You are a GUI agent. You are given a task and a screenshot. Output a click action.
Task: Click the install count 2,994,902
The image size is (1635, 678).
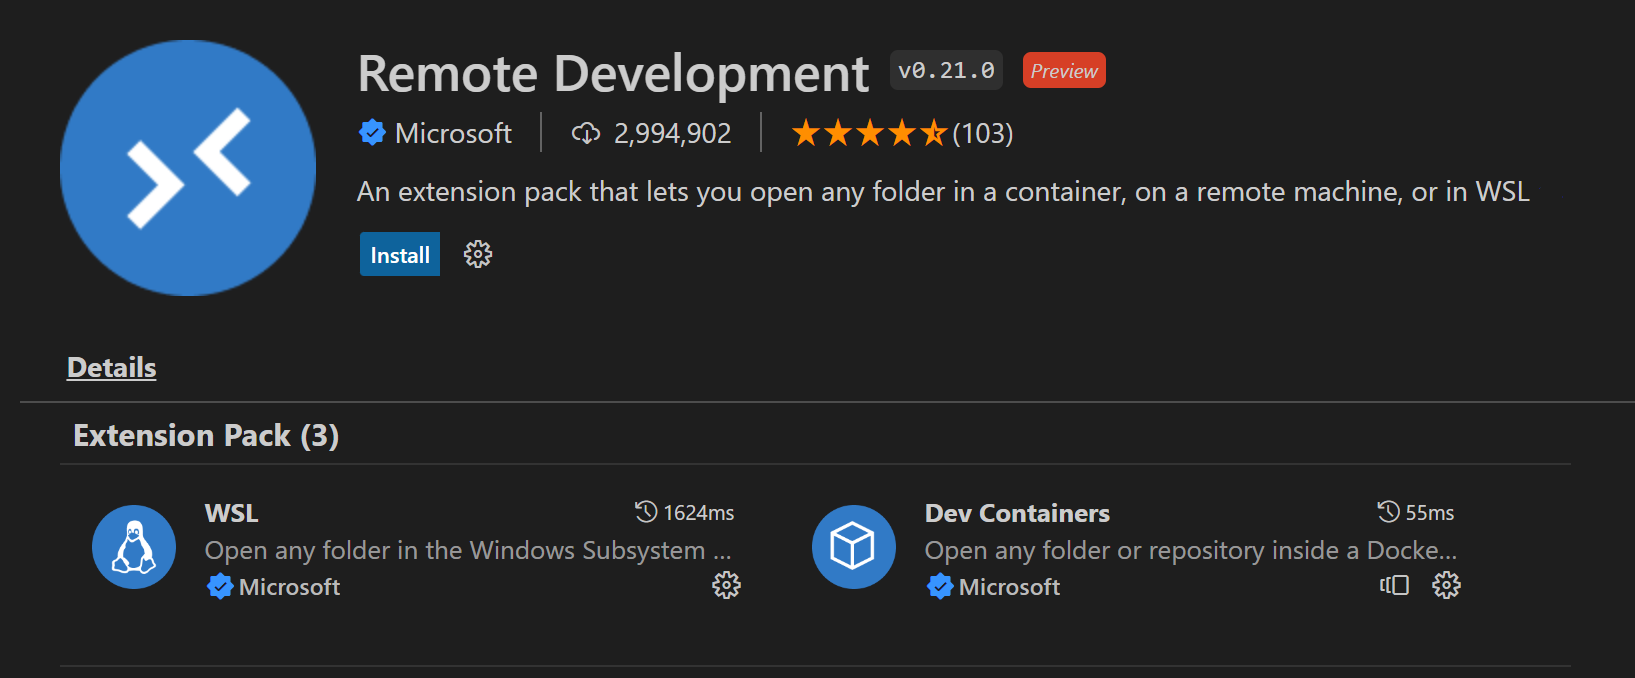tap(673, 133)
